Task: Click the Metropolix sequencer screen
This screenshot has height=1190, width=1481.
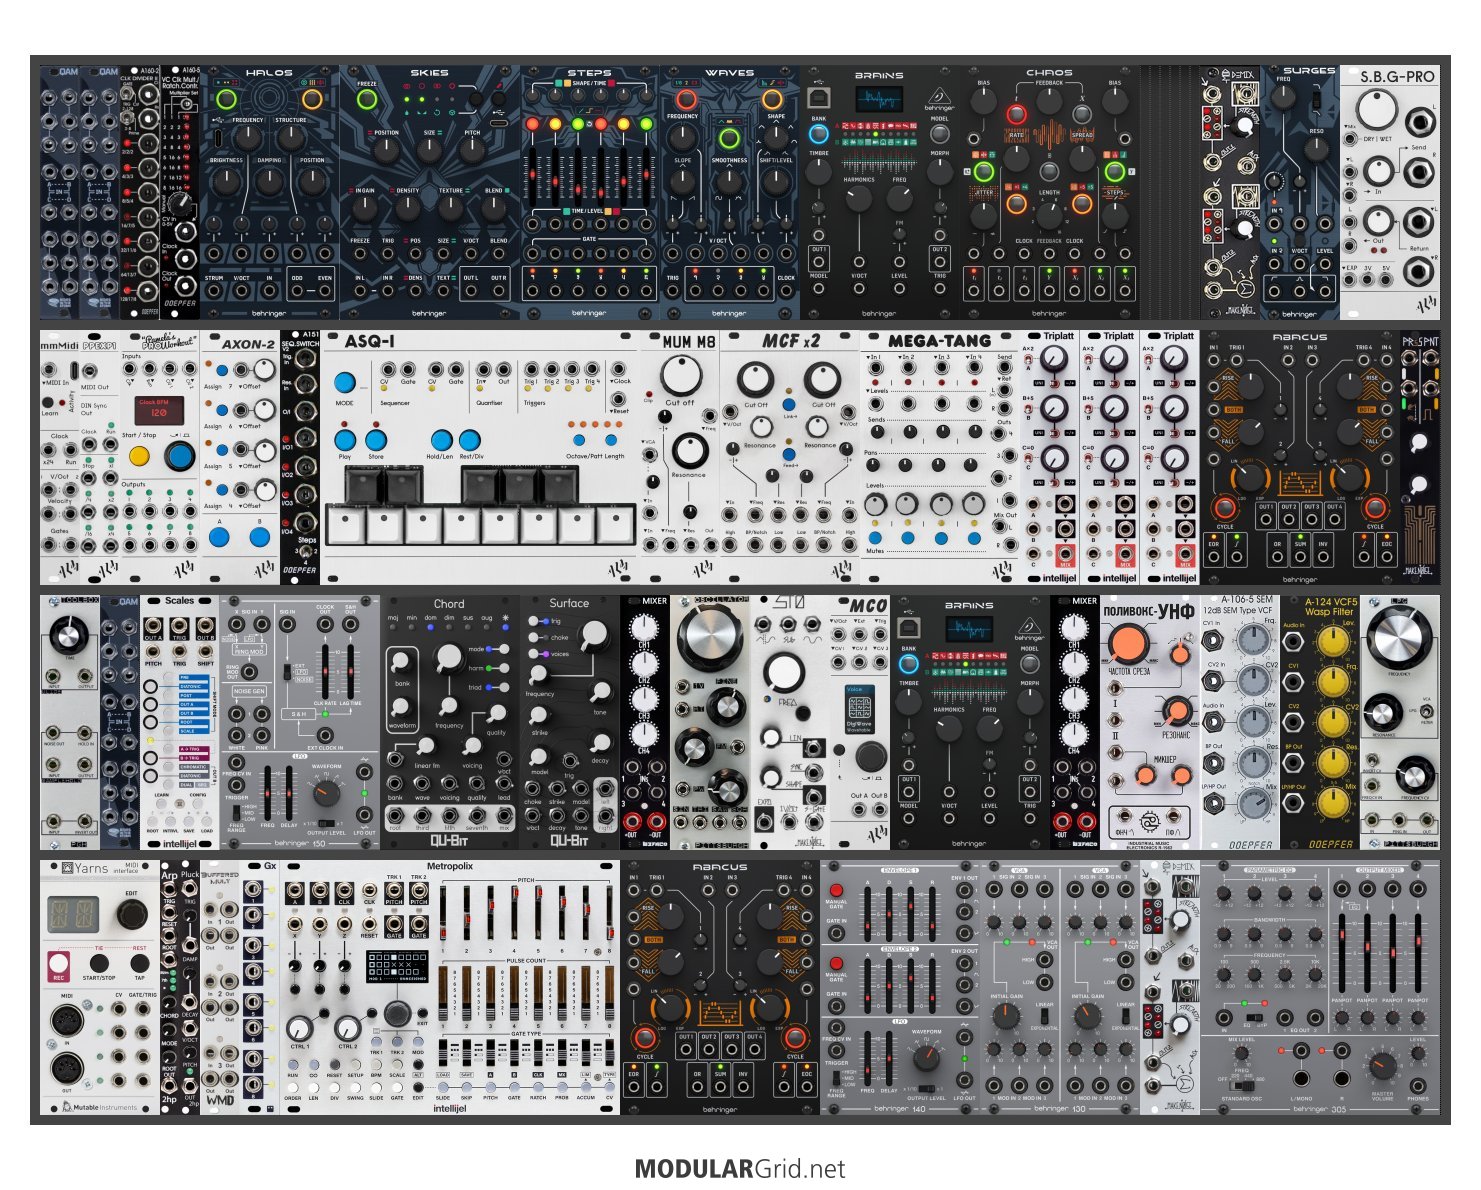Action: pyautogui.click(x=397, y=965)
